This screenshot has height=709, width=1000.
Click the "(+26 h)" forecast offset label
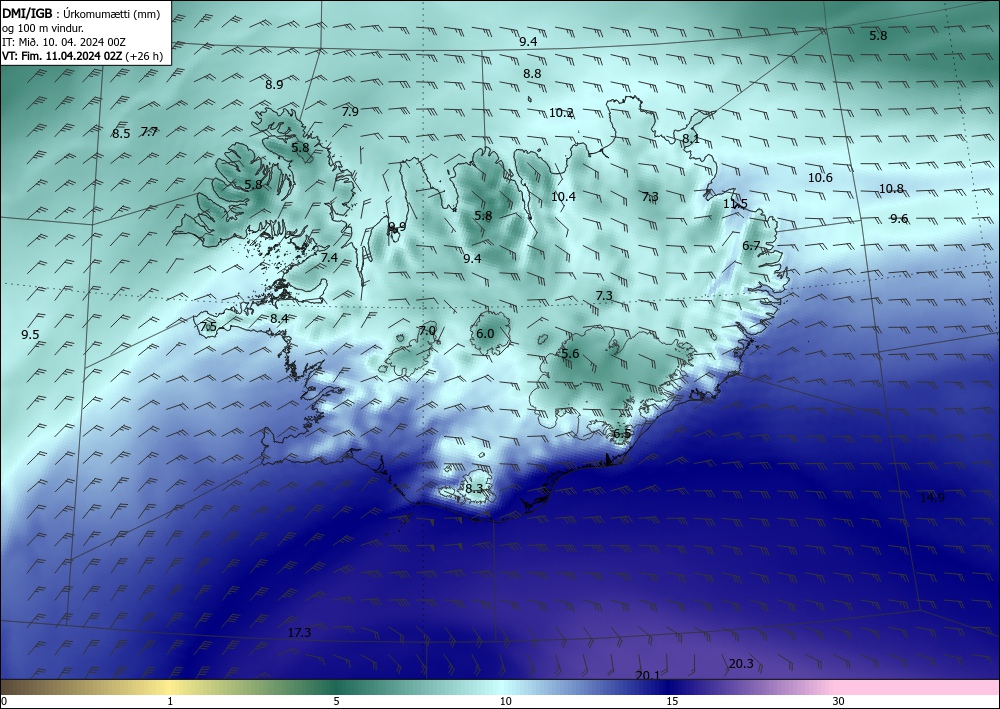(x=145, y=56)
